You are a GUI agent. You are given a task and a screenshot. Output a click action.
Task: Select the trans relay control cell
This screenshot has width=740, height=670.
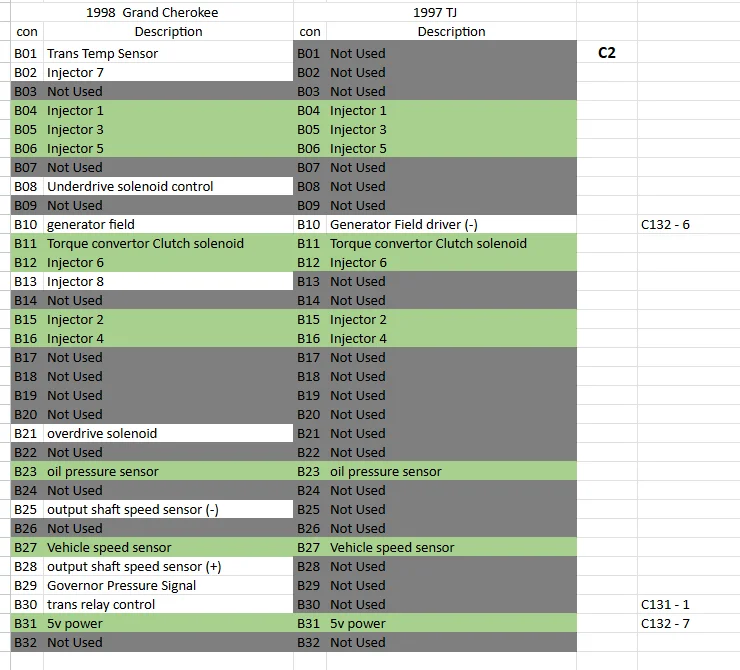click(168, 604)
